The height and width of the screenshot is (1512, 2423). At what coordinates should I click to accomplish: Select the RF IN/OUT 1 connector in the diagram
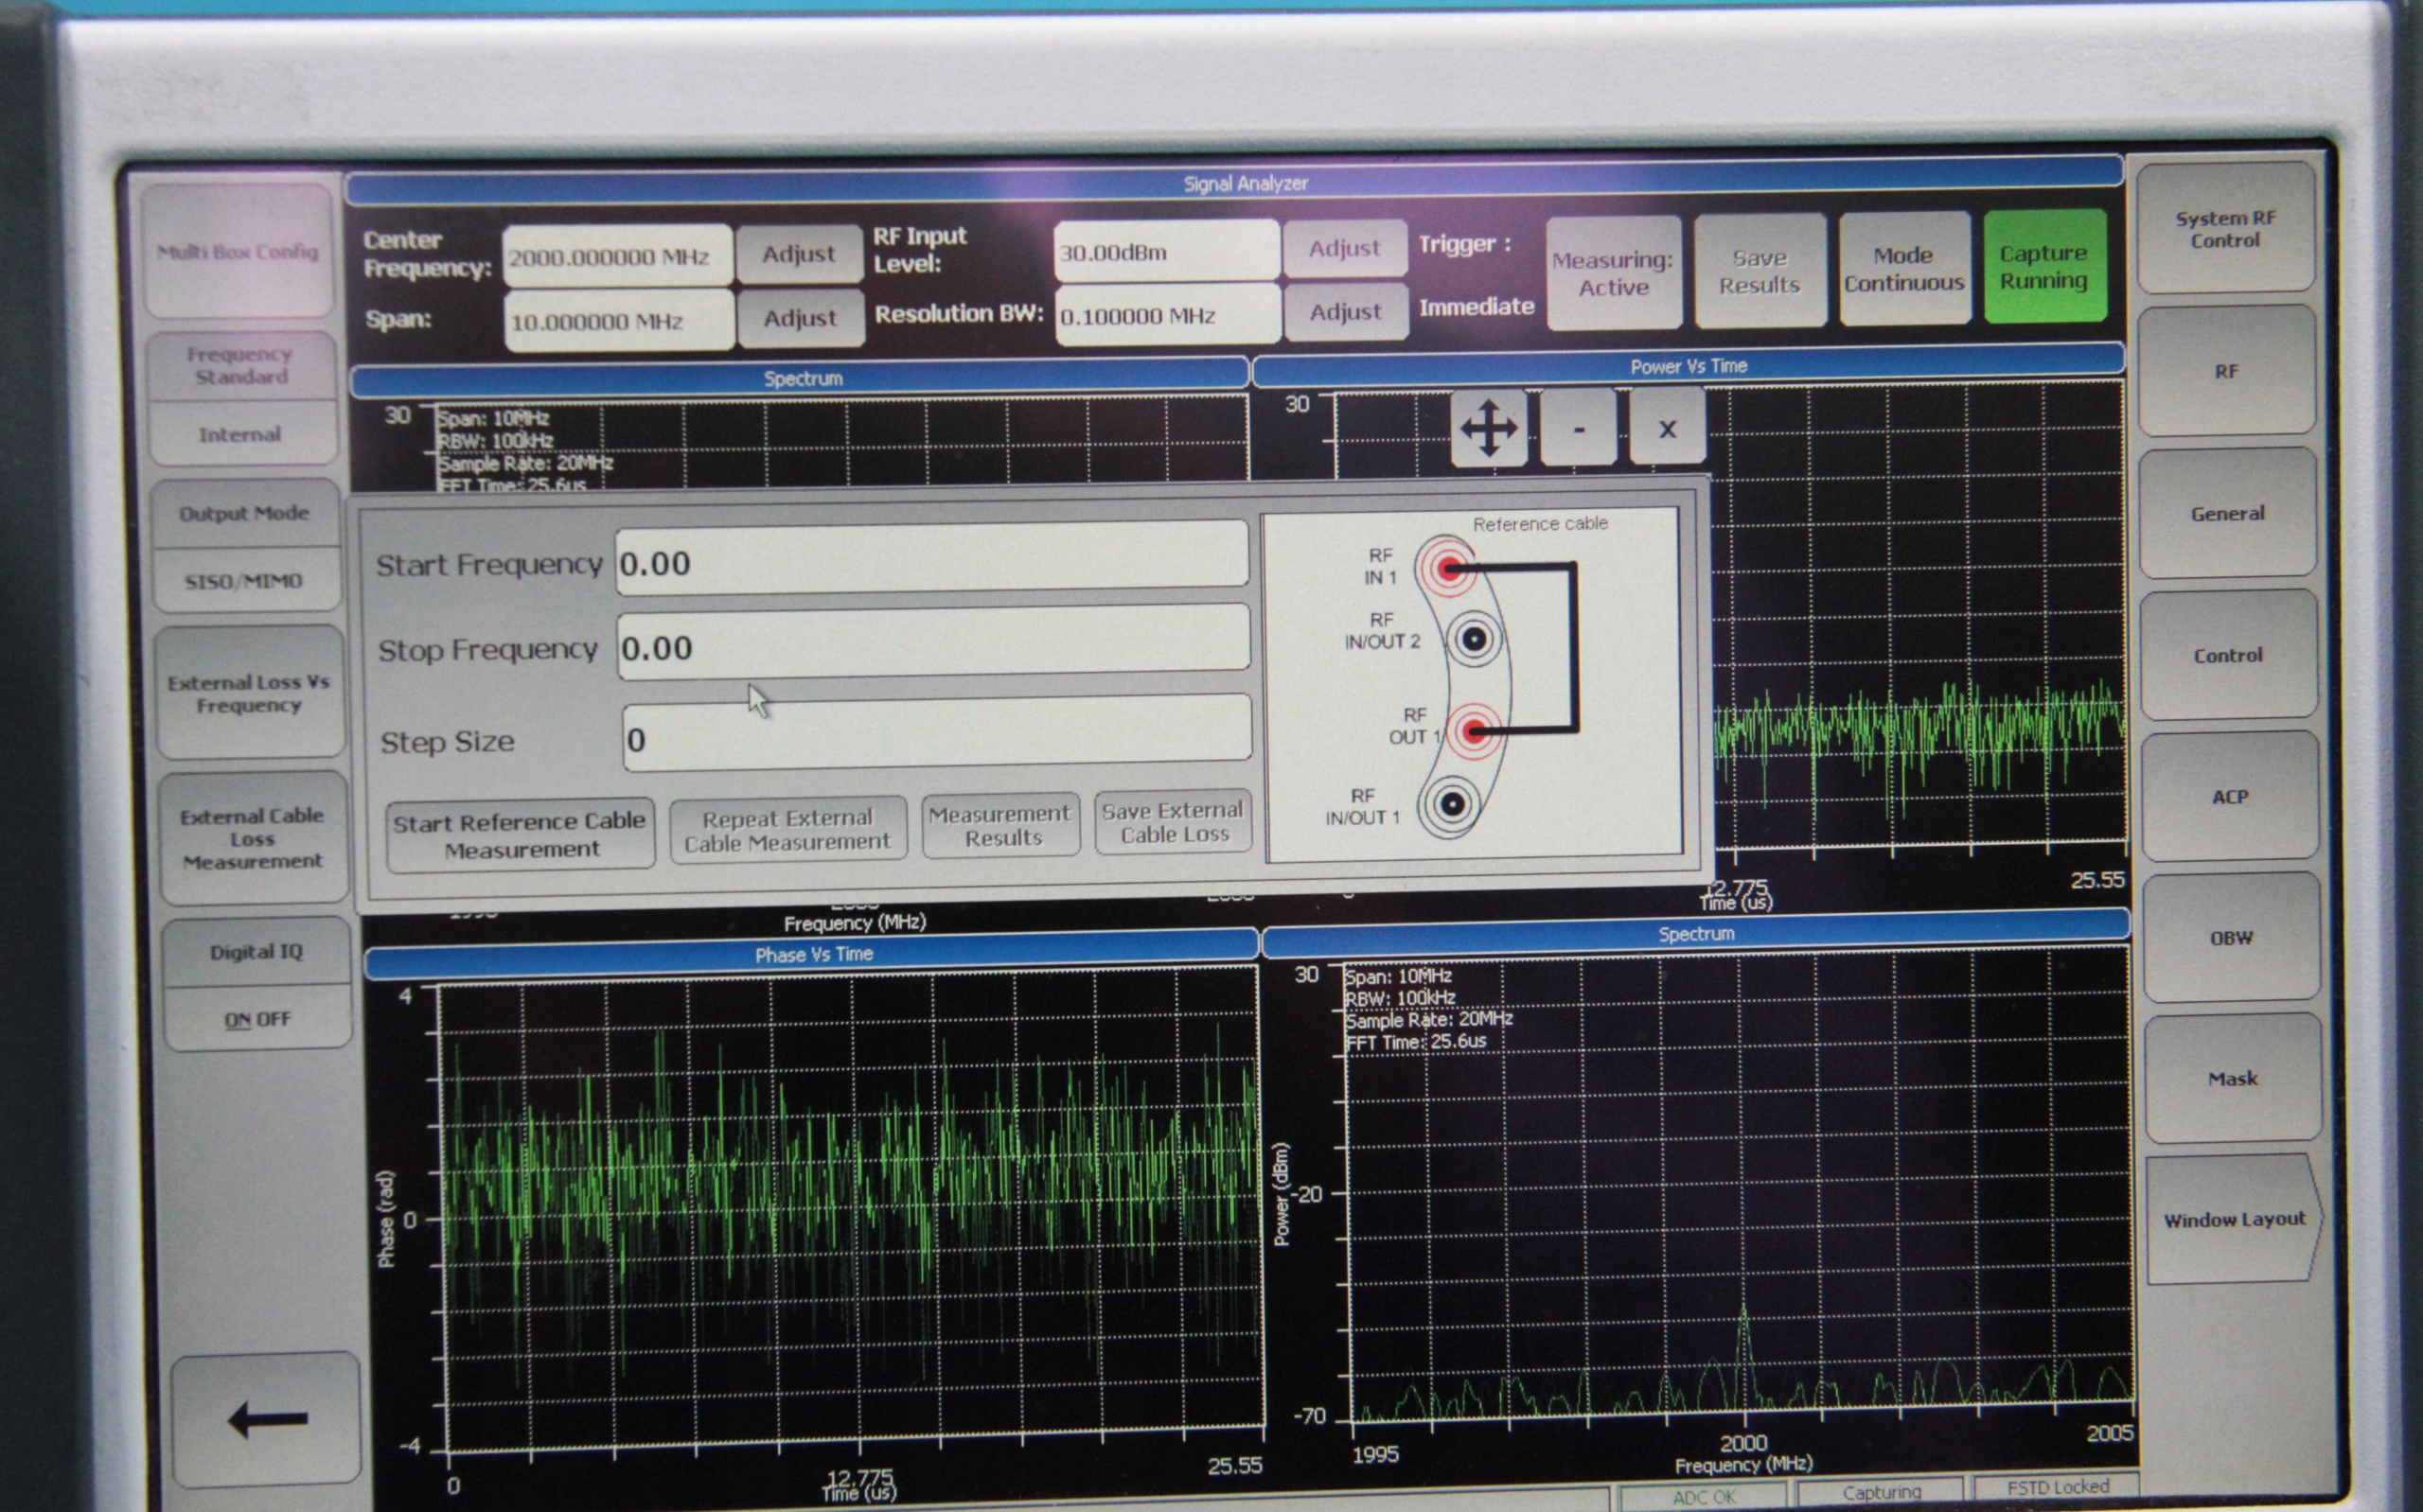coord(1451,804)
